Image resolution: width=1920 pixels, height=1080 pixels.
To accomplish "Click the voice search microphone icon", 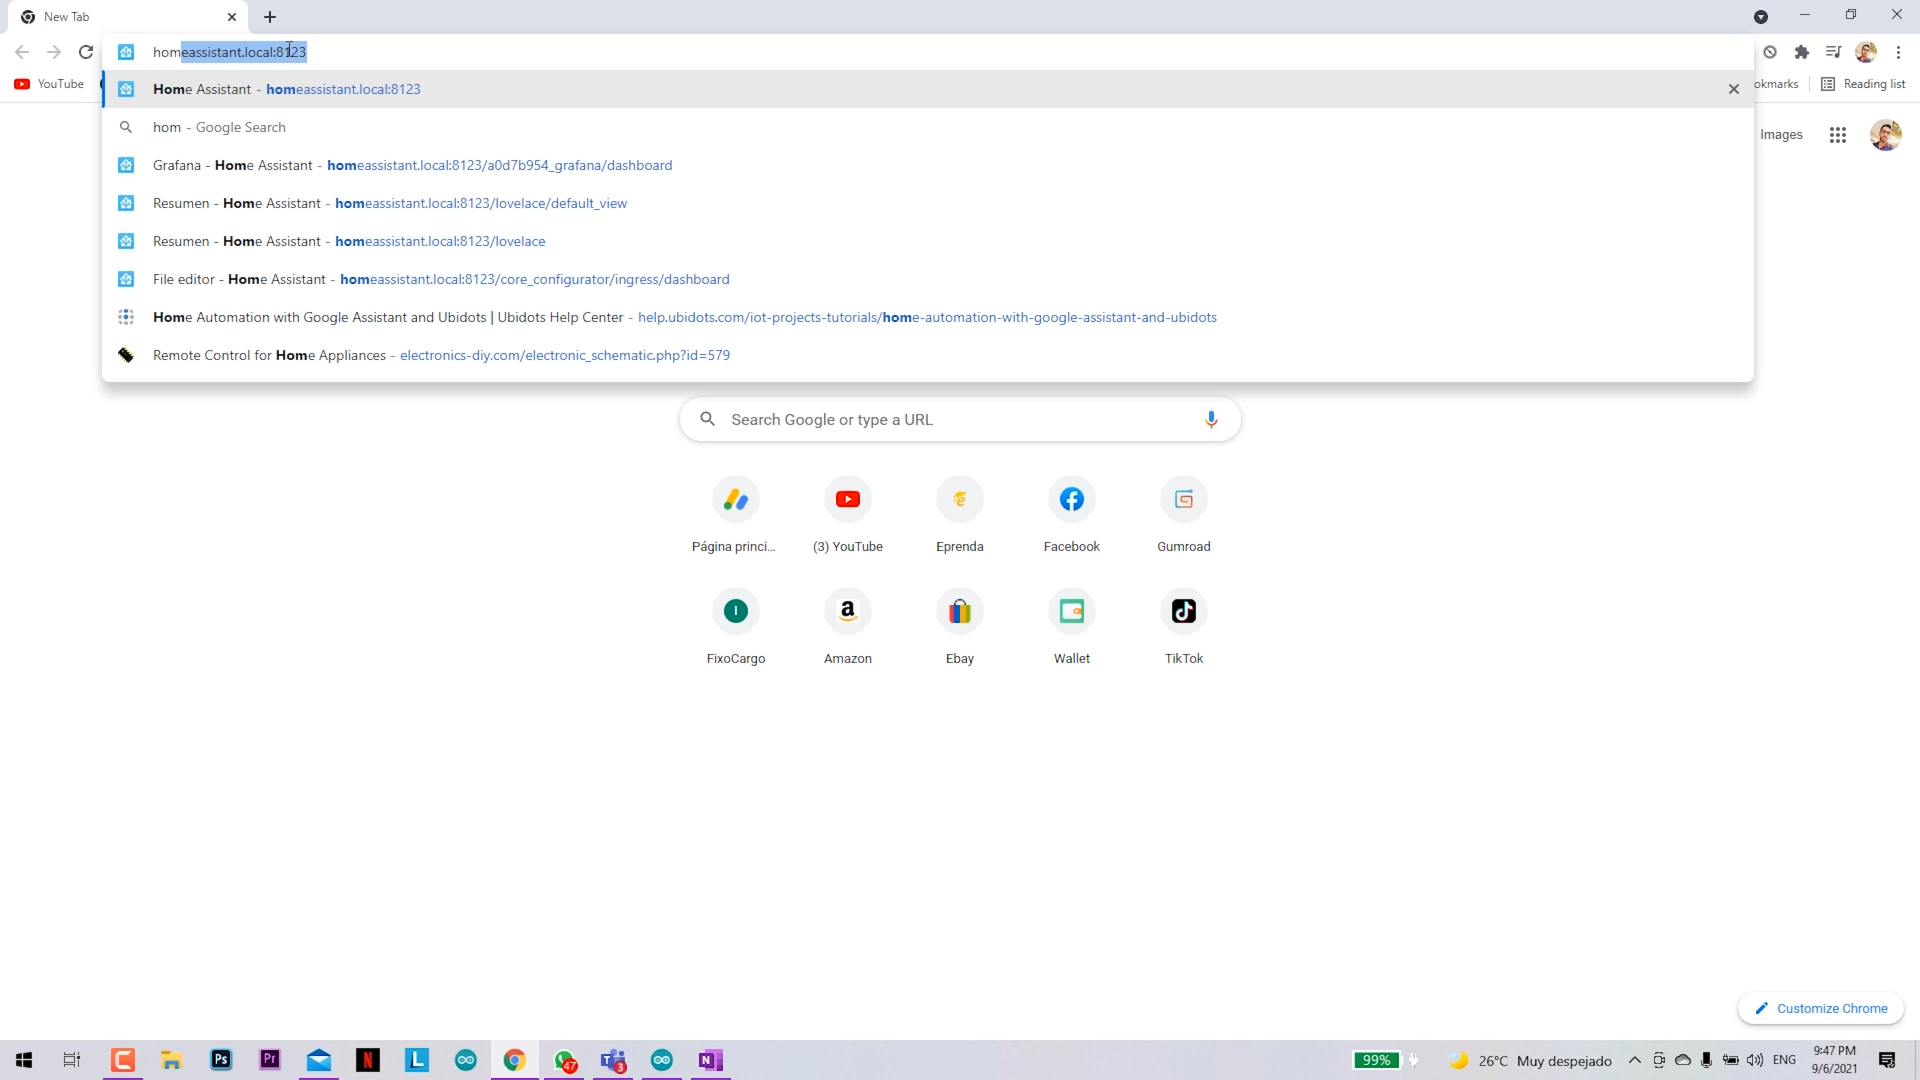I will 1211,419.
